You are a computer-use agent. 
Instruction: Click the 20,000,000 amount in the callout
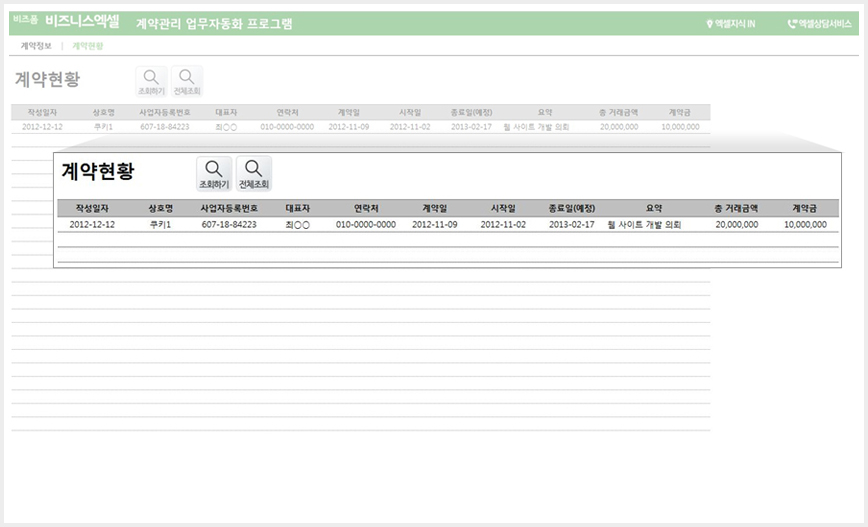[x=737, y=224]
